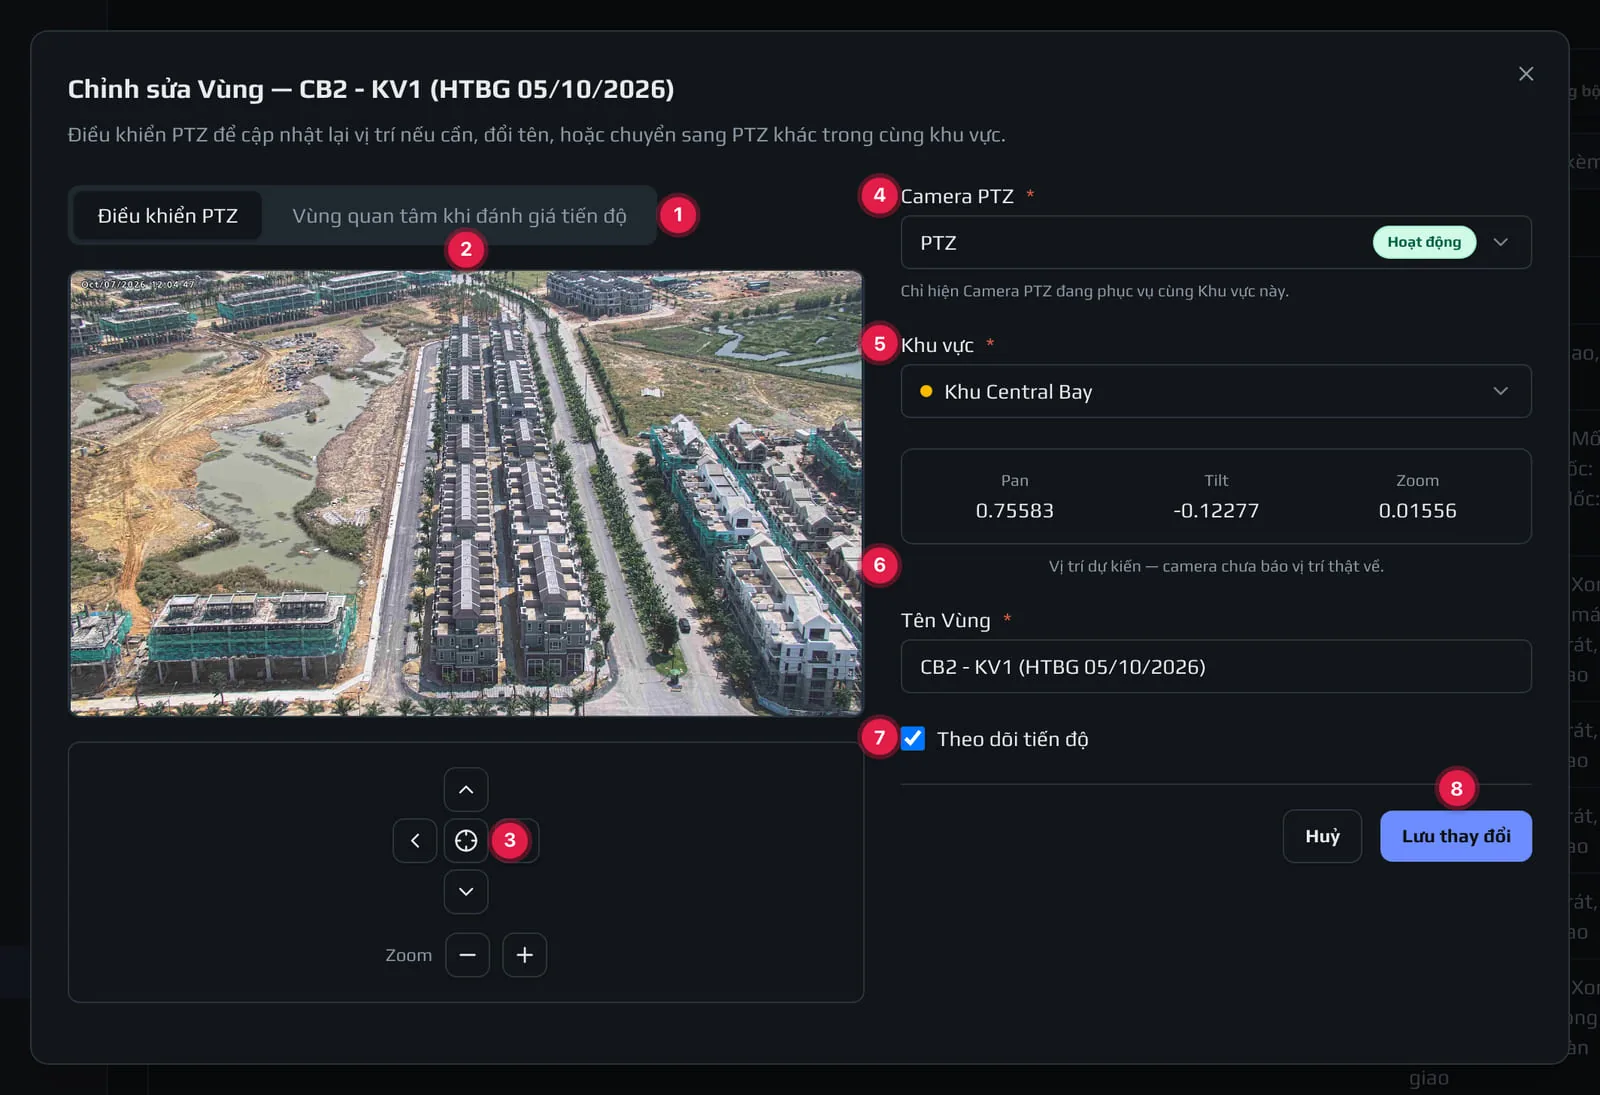Viewport: 1600px width, 1095px height.
Task: Click the Theo dõi tiến độ label
Action: [x=1012, y=739]
